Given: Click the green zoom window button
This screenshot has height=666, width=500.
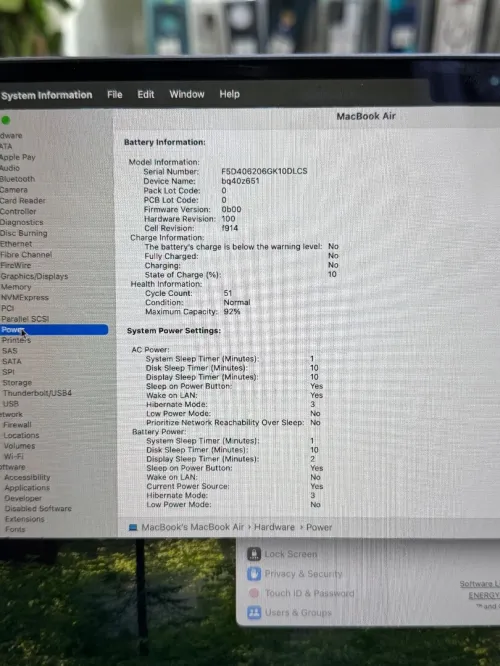Looking at the screenshot, I should point(6,120).
